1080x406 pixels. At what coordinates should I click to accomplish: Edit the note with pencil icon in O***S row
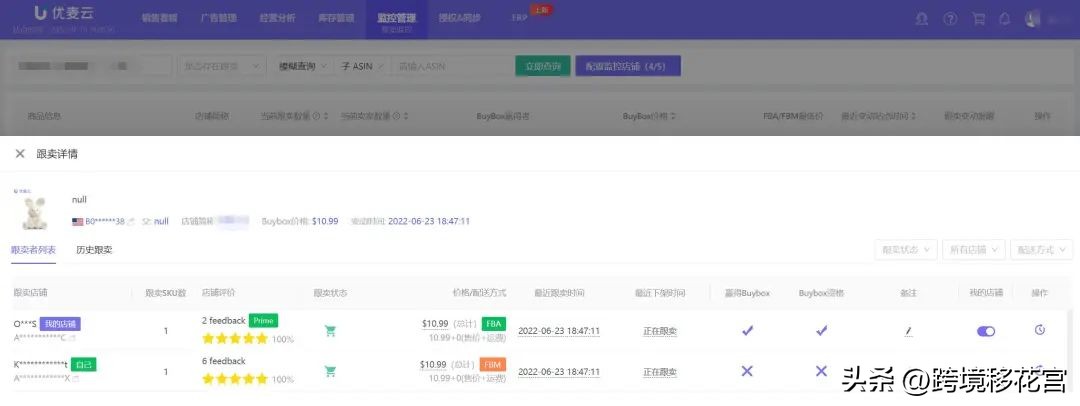[908, 332]
